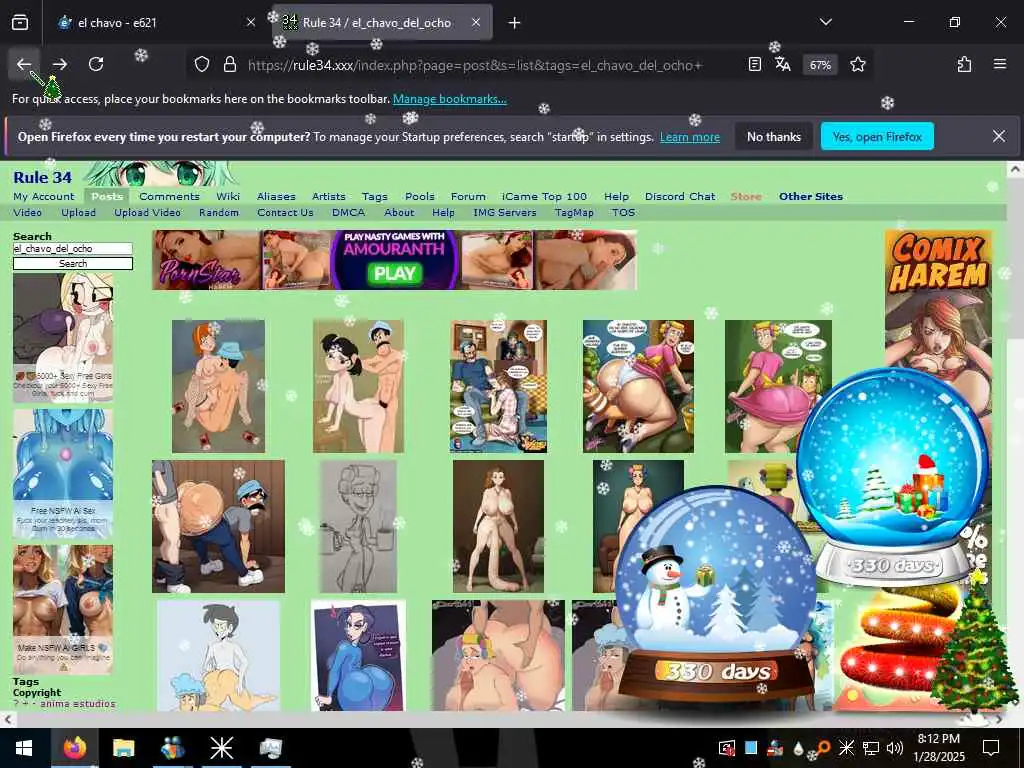
Task: Open the 'Discord Chat' link
Action: click(680, 197)
